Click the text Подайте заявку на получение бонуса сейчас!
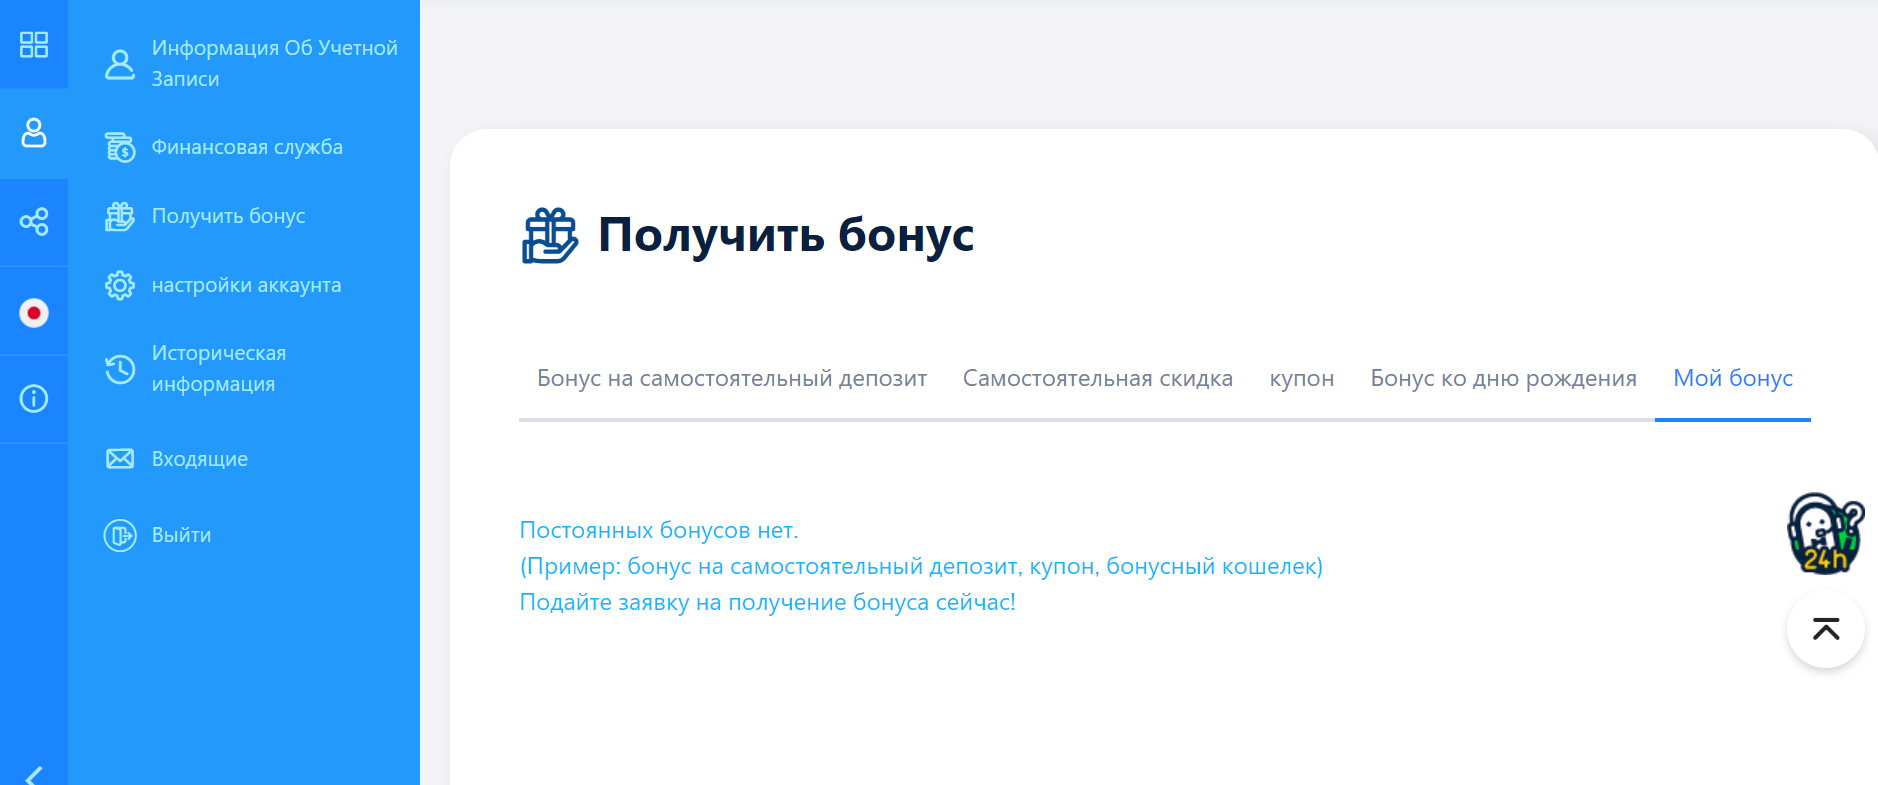 point(768,602)
